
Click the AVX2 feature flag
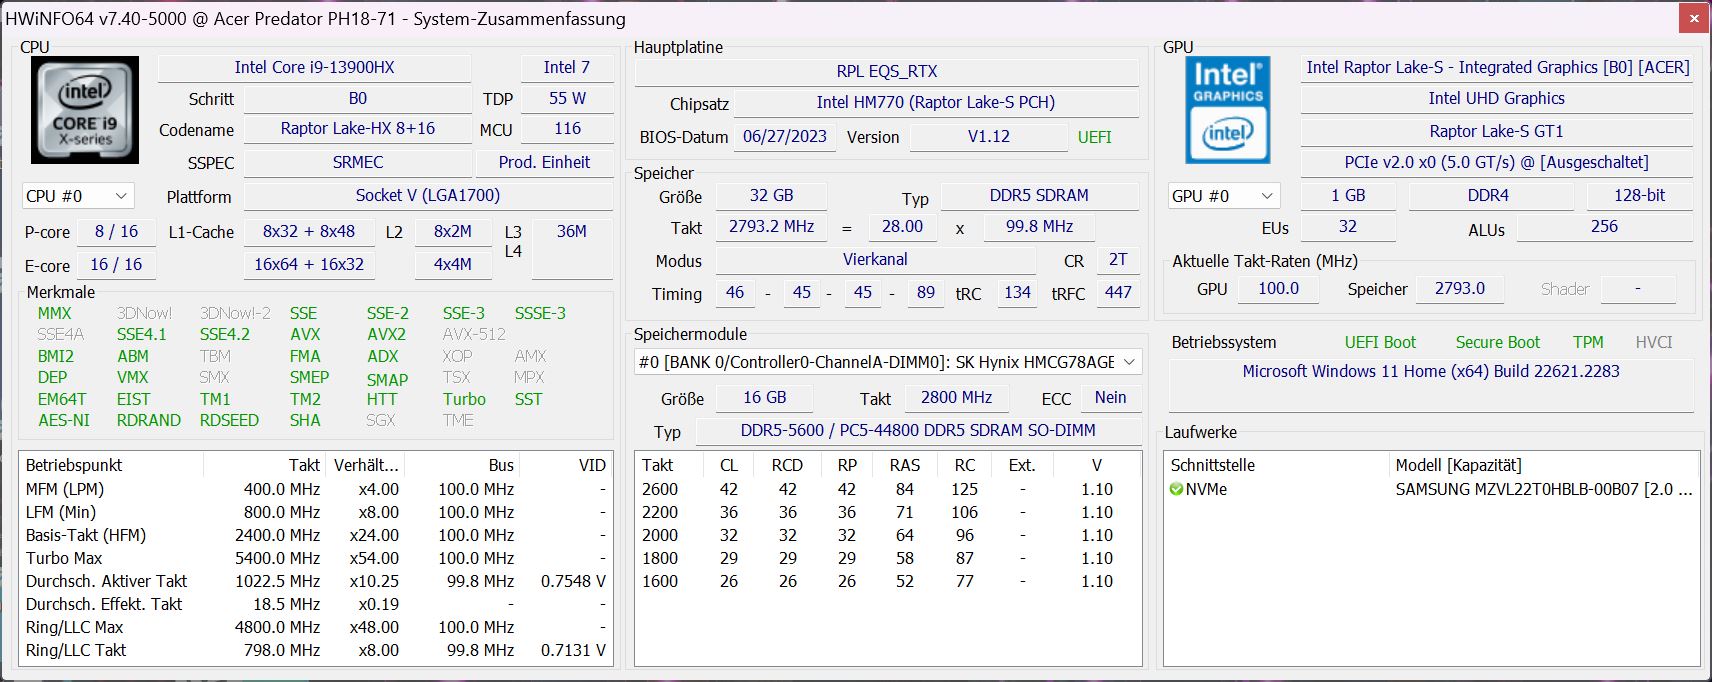click(x=386, y=335)
